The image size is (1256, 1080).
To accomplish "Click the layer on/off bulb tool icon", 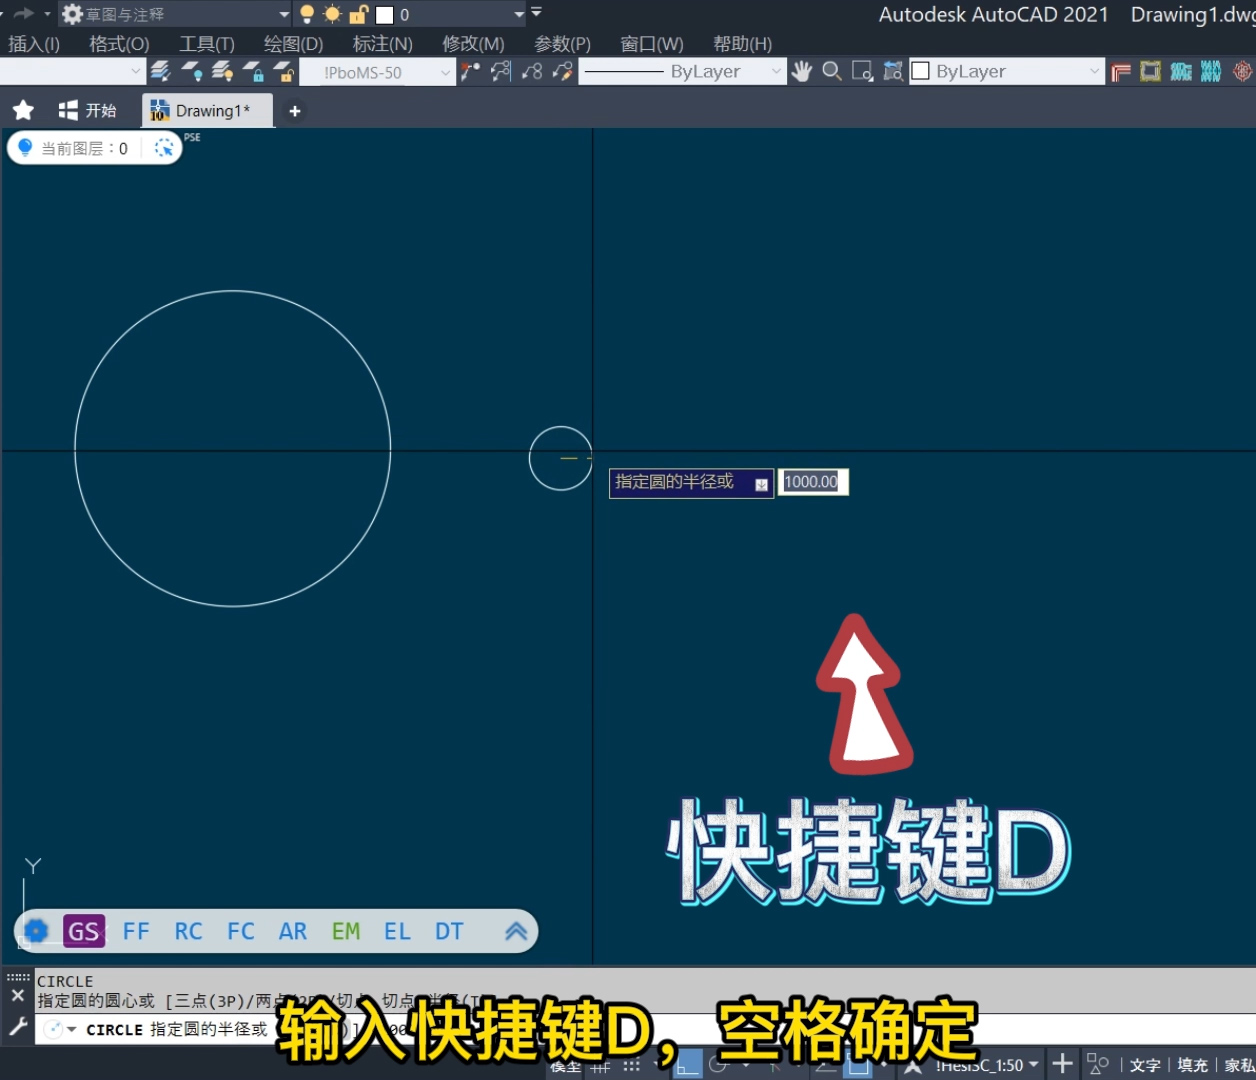I will pos(192,71).
